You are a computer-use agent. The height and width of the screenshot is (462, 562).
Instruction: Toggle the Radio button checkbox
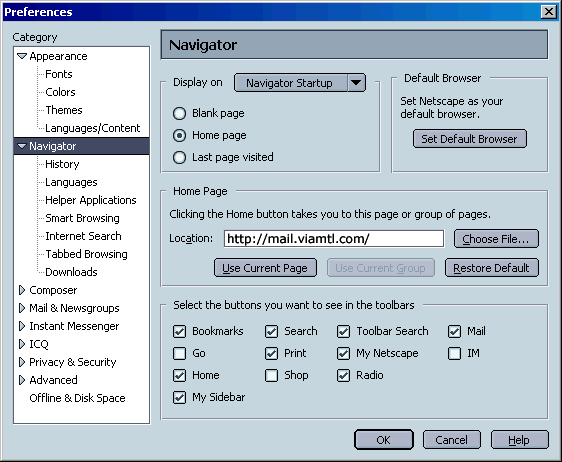(x=343, y=375)
